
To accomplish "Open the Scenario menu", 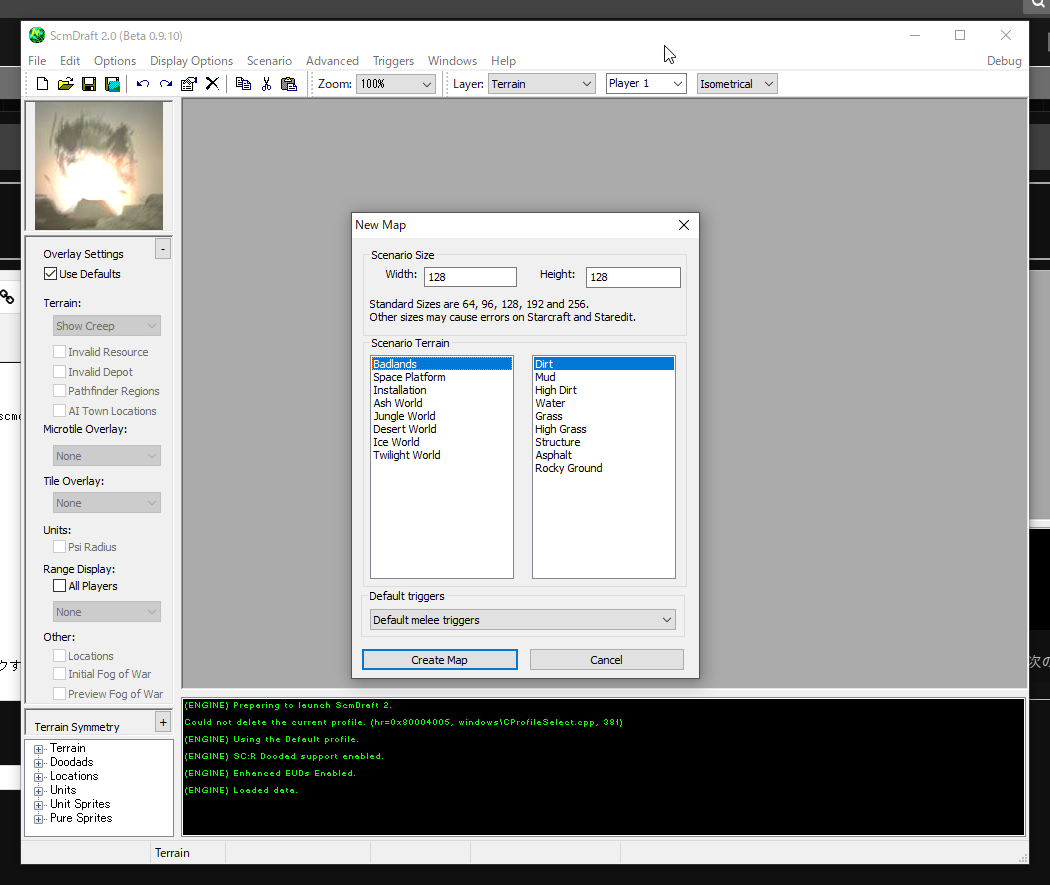I will pyautogui.click(x=269, y=61).
